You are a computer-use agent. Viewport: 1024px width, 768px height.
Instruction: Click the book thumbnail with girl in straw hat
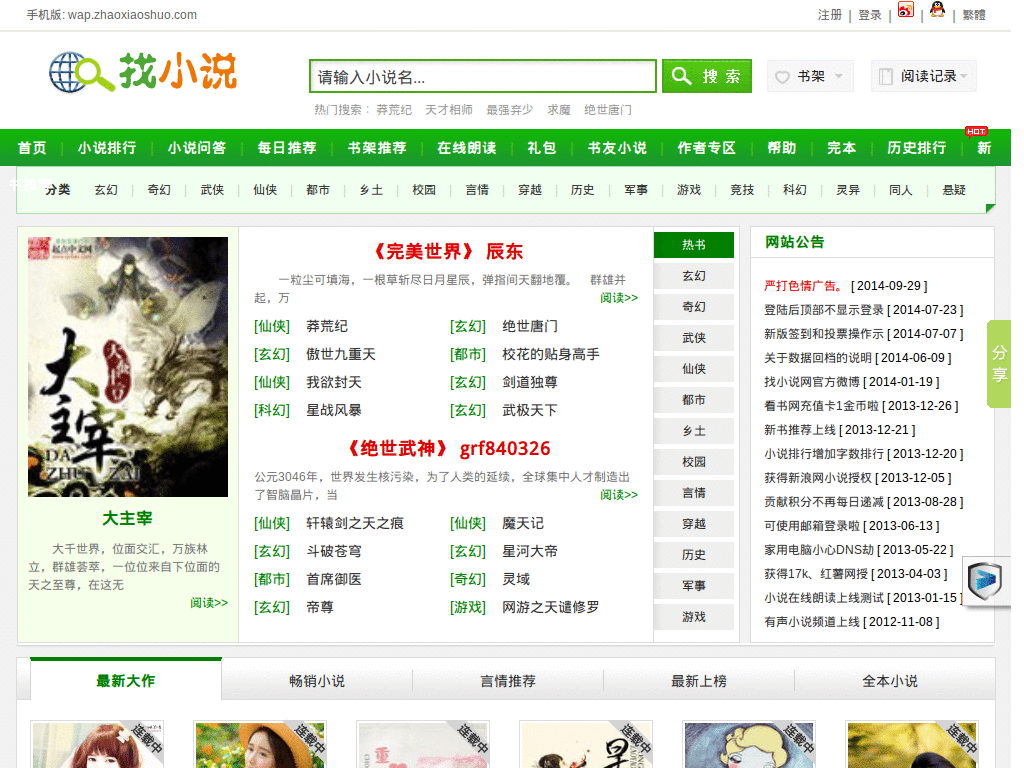260,745
